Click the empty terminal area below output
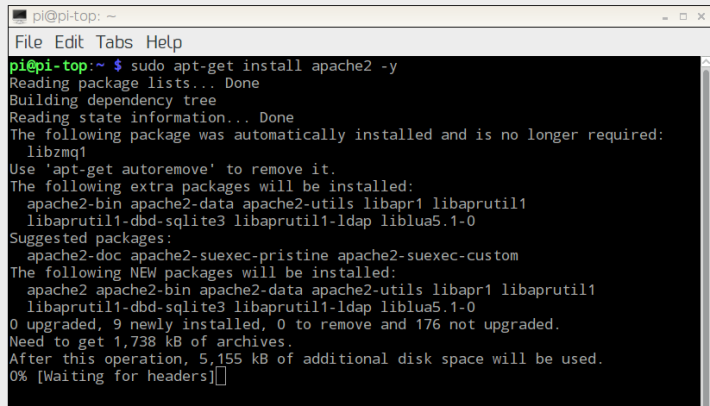 (x=353, y=396)
